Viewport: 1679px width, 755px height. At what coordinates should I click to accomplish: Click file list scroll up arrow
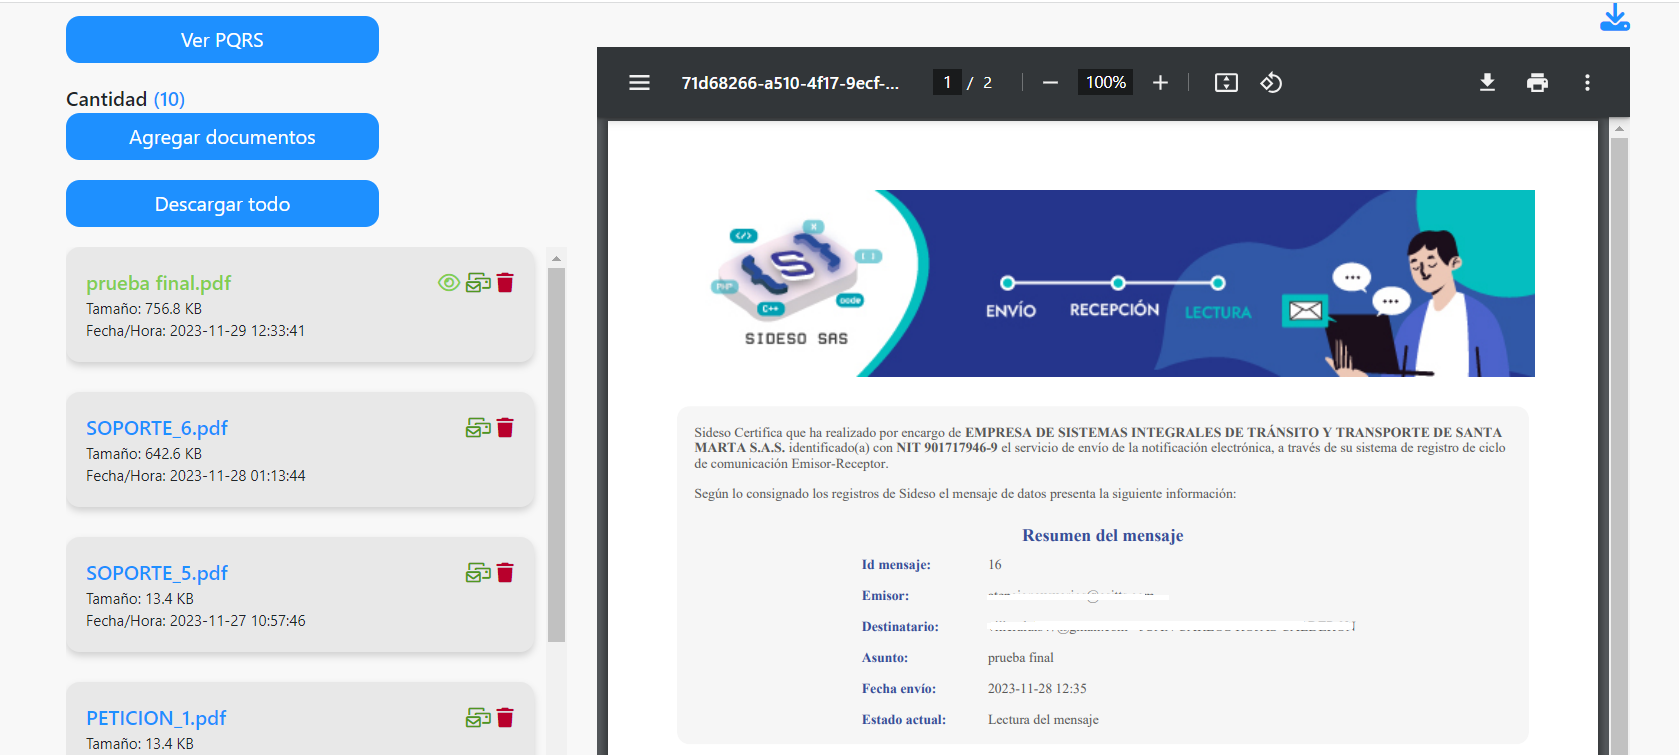[x=557, y=258]
